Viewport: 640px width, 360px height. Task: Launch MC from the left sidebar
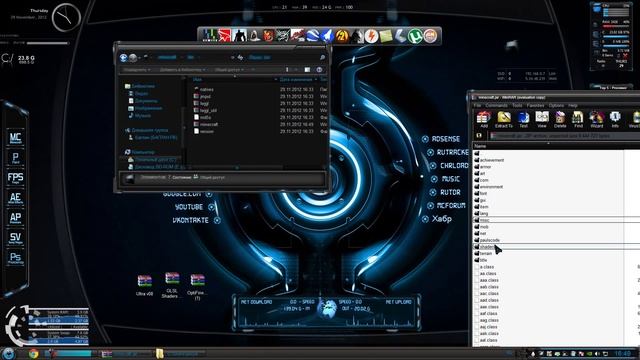[x=15, y=138]
